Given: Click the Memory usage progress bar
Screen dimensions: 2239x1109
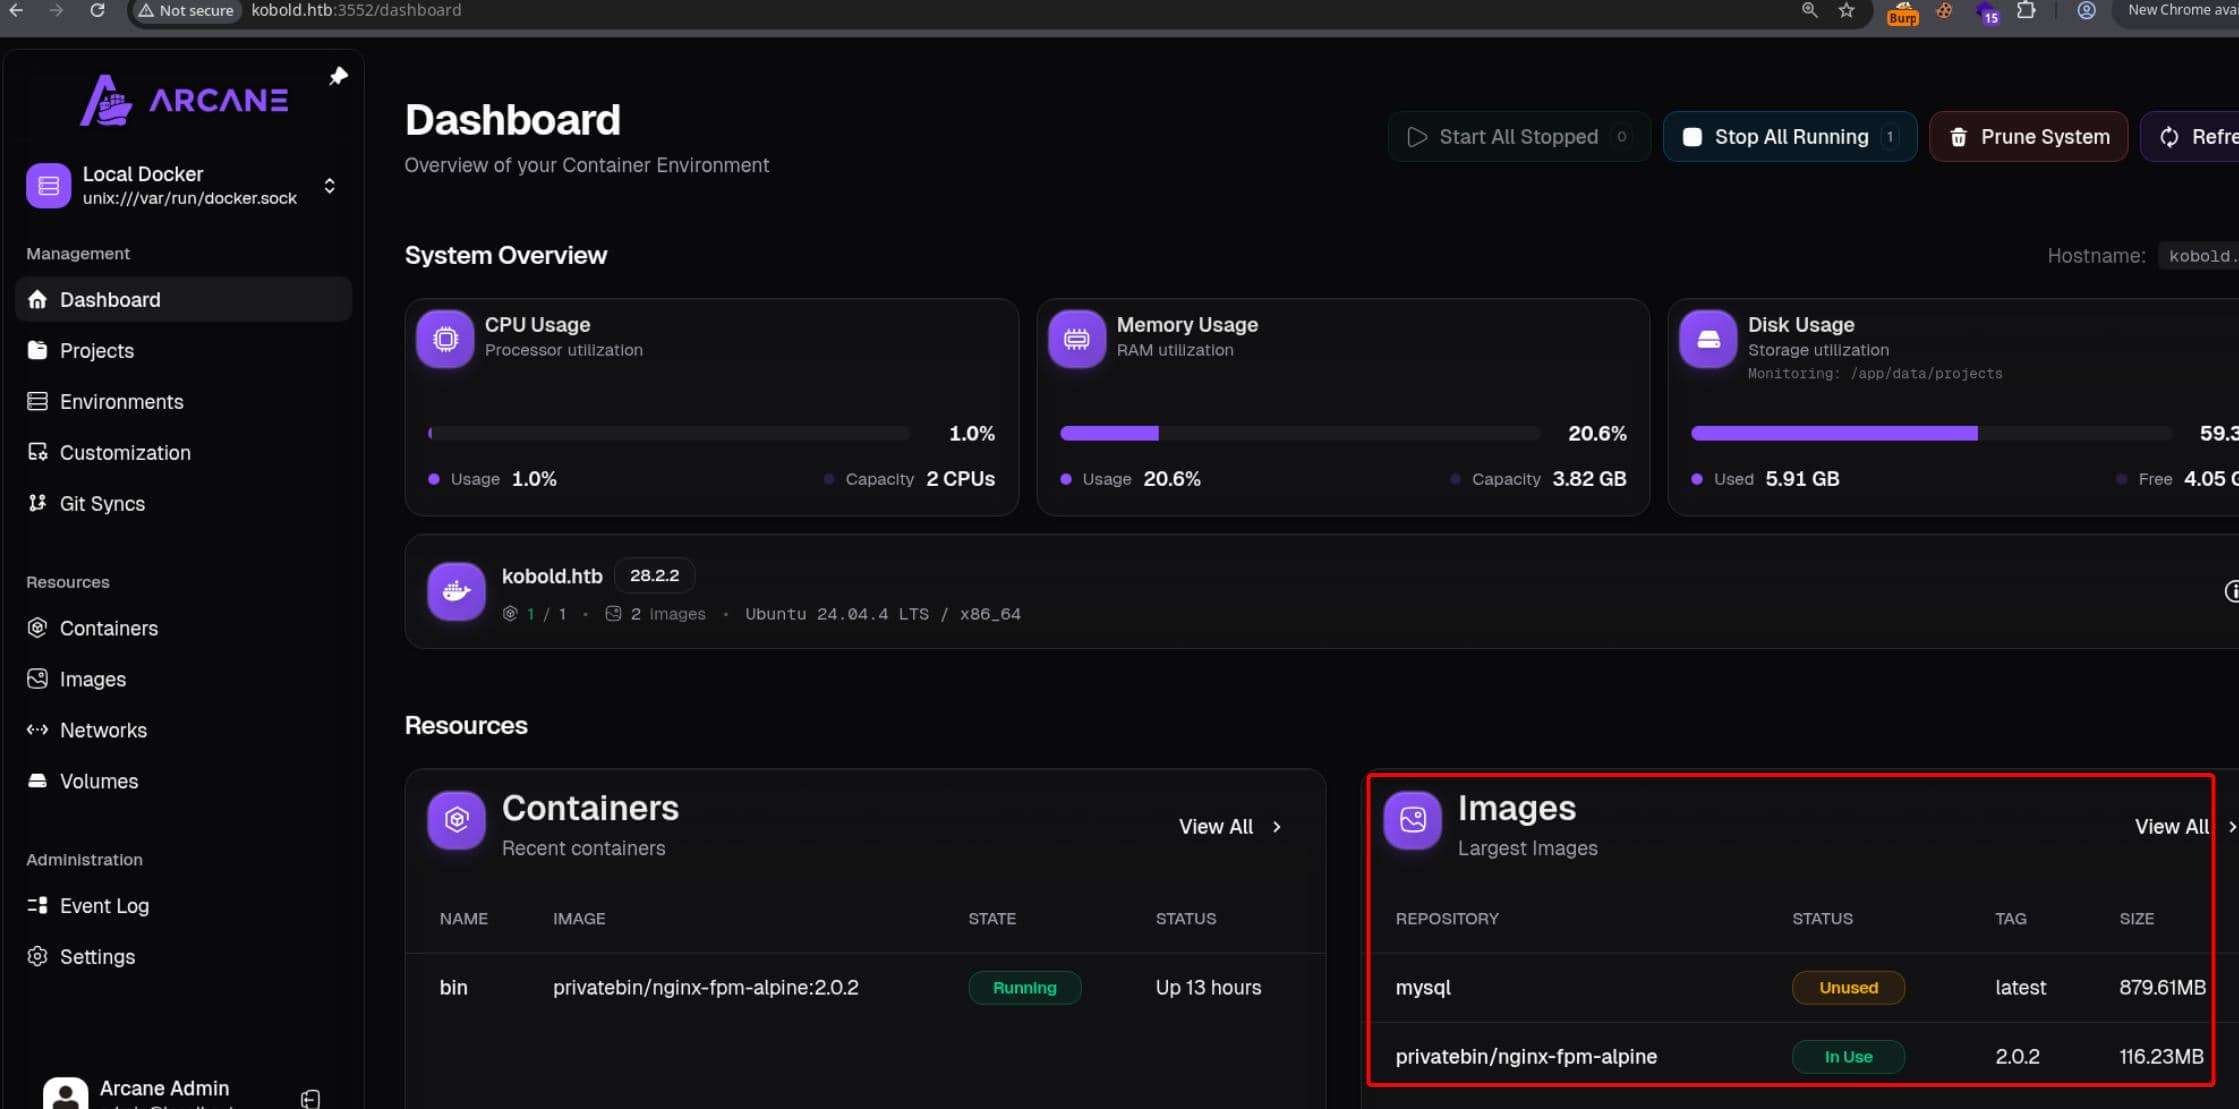Looking at the screenshot, I should 1300,433.
